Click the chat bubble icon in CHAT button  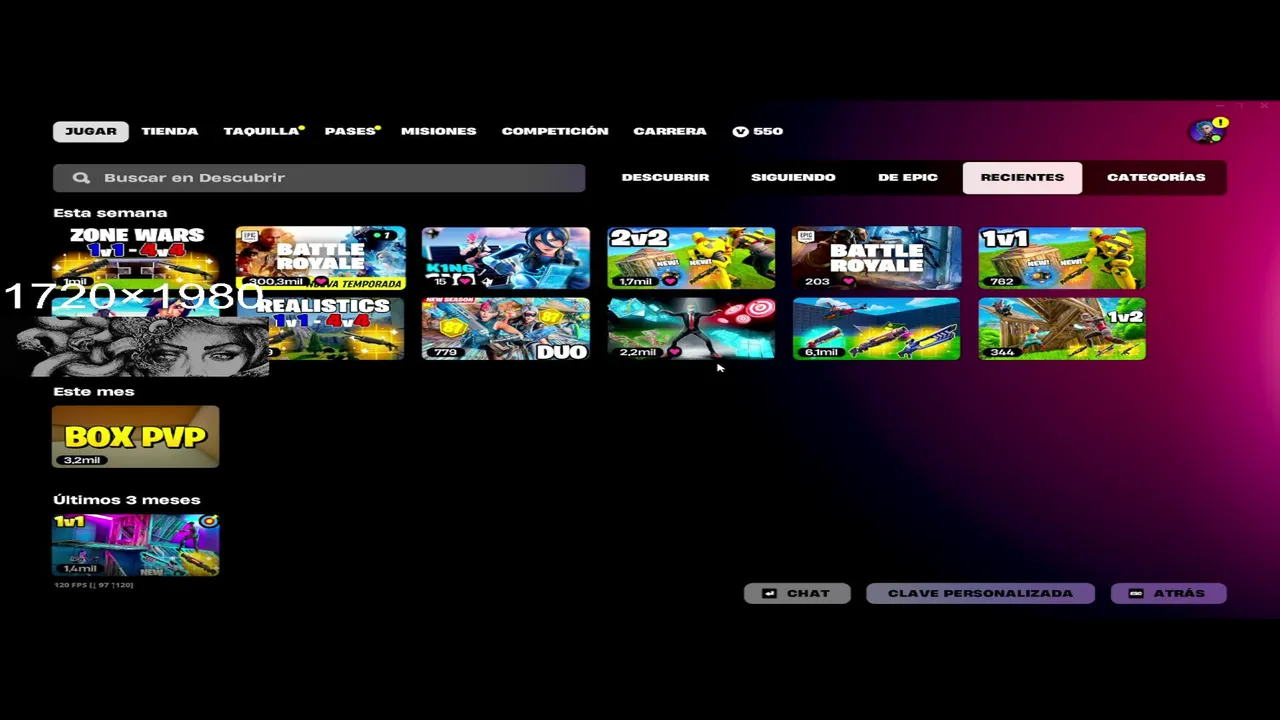(x=769, y=593)
